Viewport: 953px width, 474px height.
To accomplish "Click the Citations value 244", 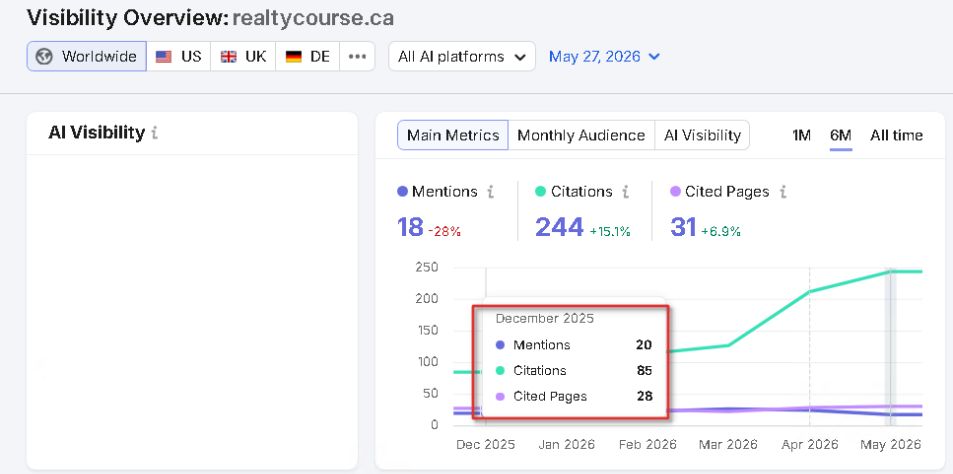I will click(x=559, y=227).
